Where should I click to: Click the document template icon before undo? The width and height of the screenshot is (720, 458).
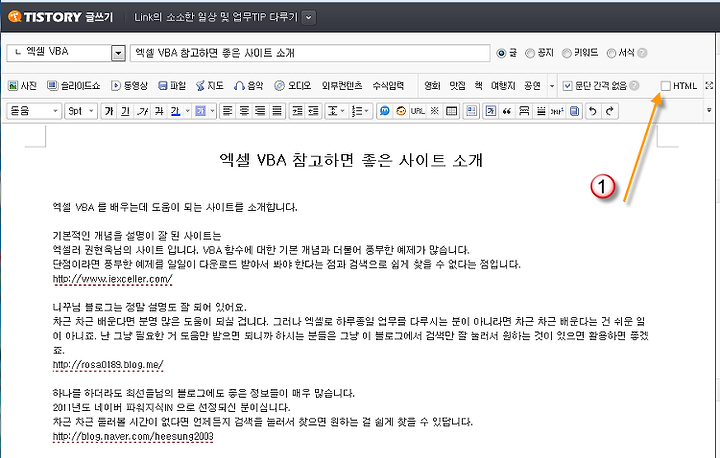point(574,111)
